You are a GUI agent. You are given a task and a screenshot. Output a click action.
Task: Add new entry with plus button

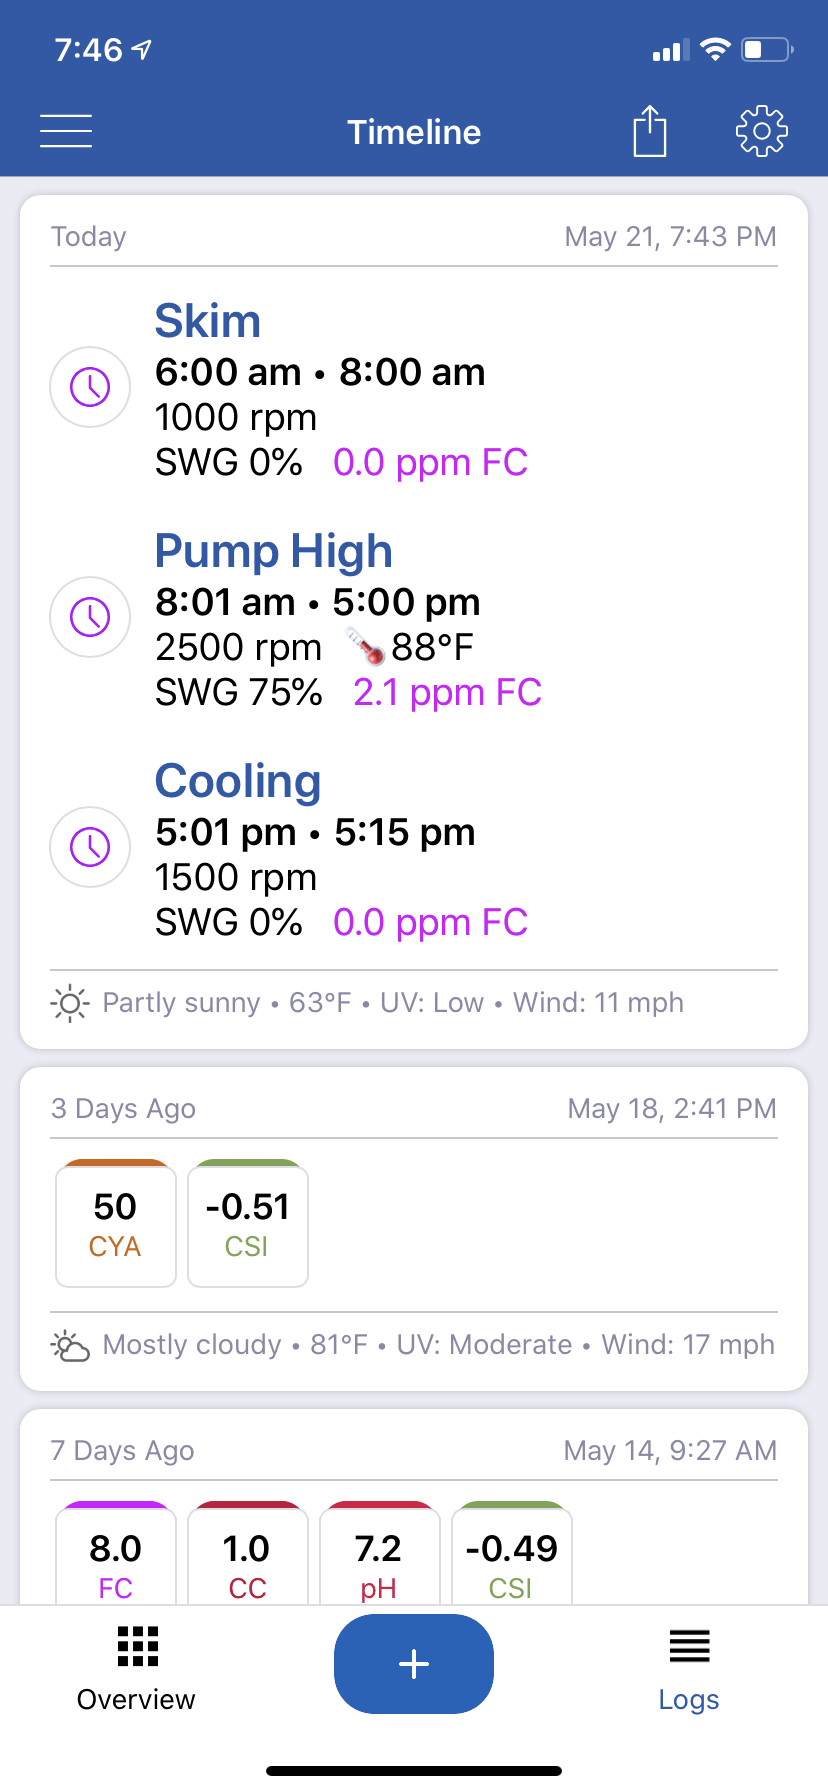coord(414,1664)
